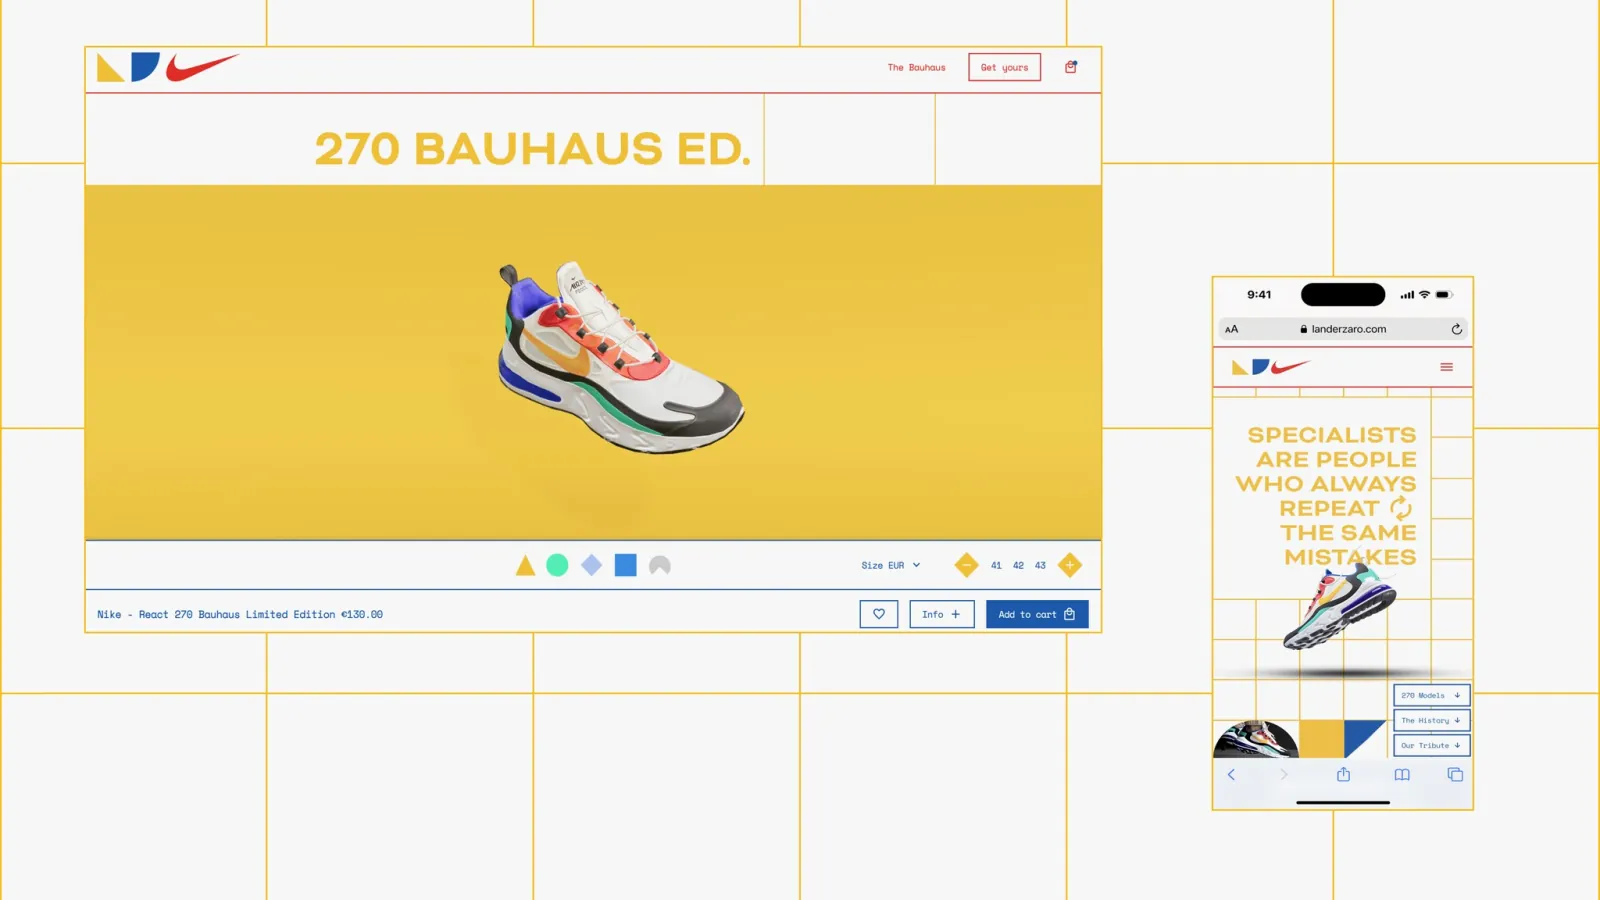1600x900 pixels.
Task: Choose the blue square shape option
Action: [x=626, y=566]
